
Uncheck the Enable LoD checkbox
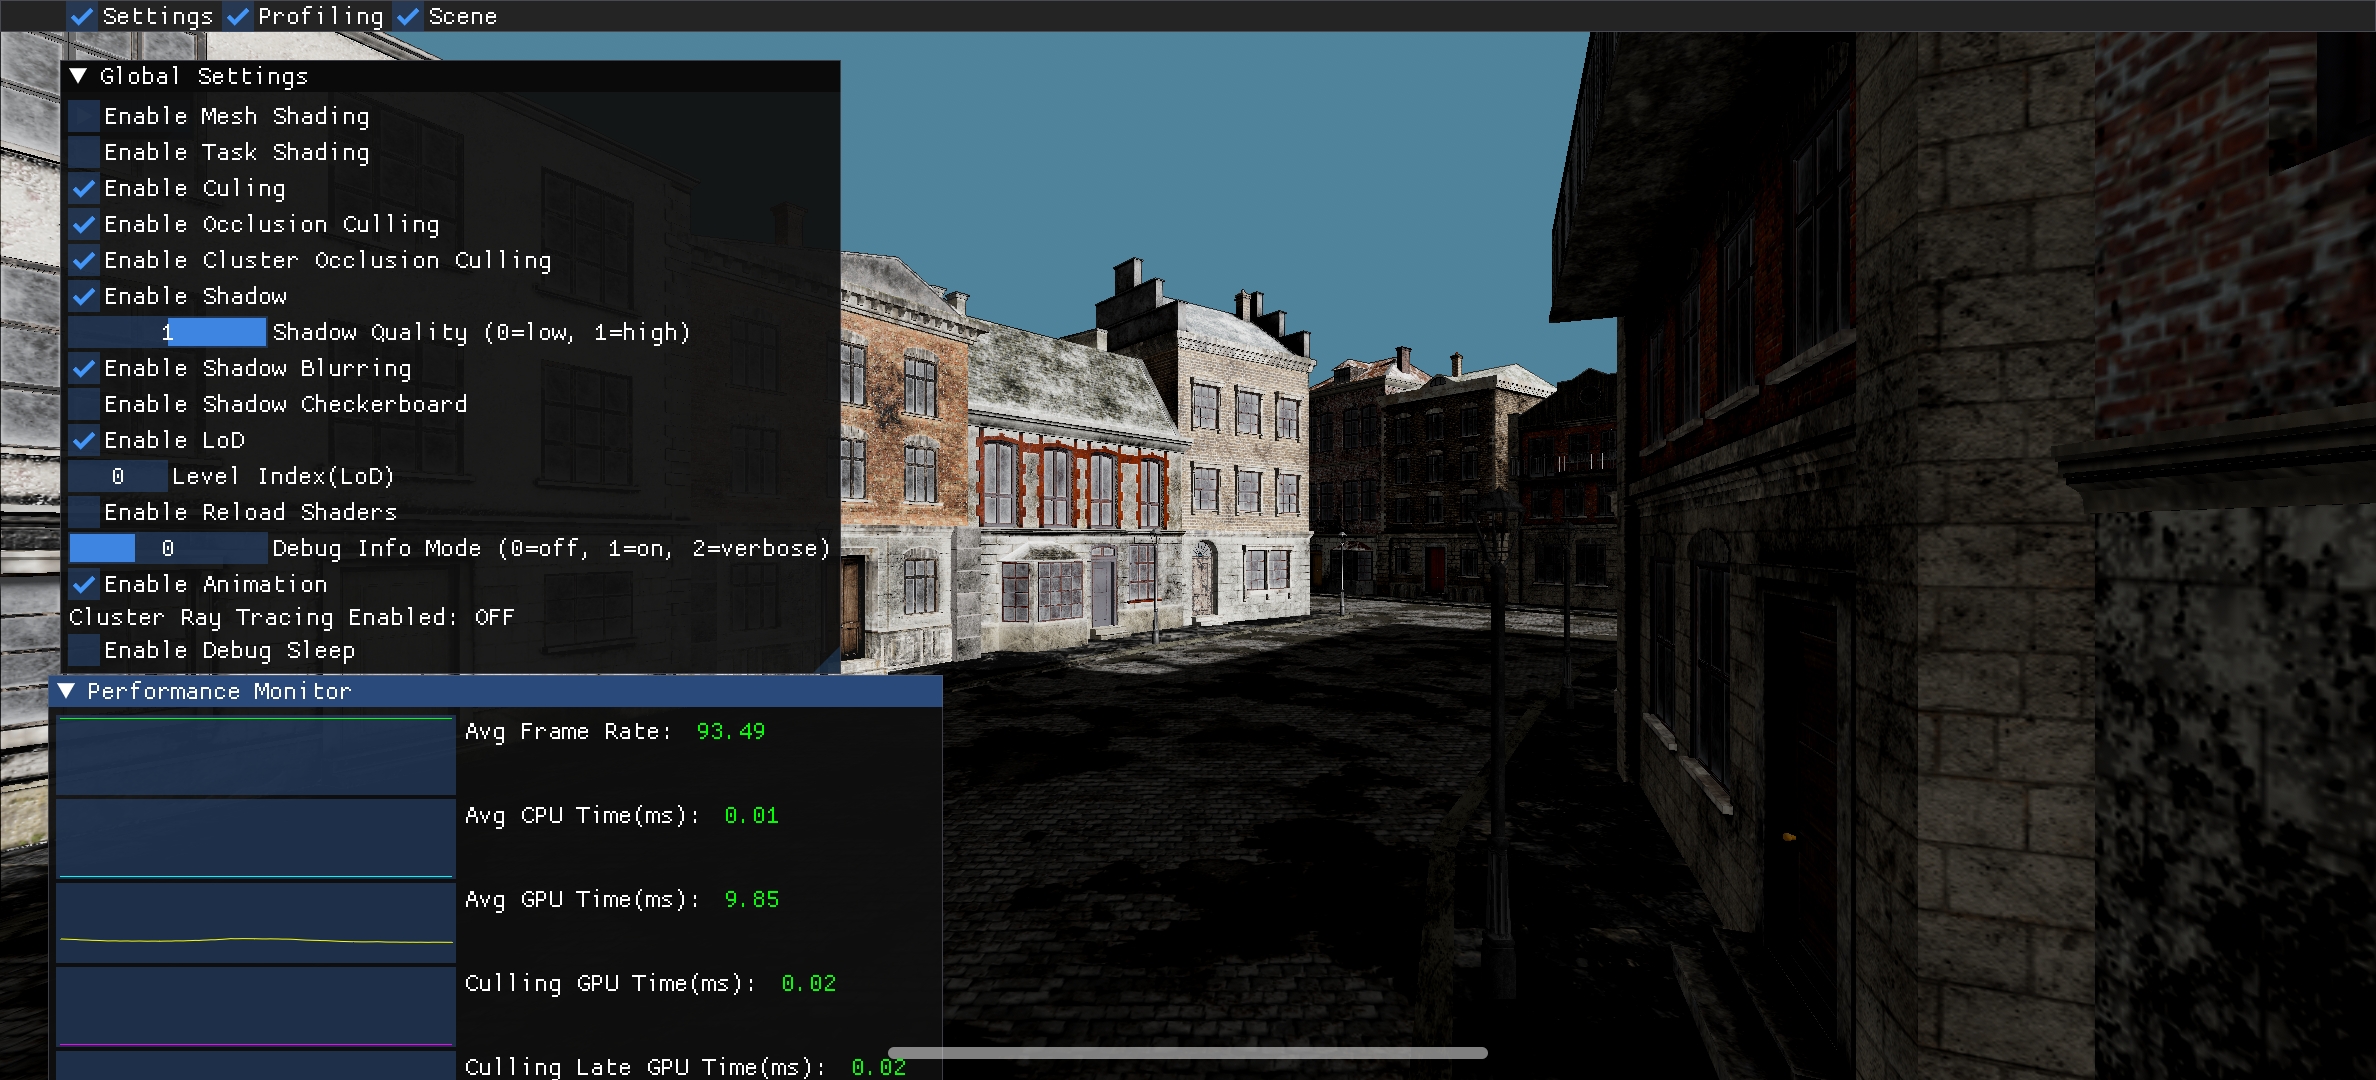[84, 440]
